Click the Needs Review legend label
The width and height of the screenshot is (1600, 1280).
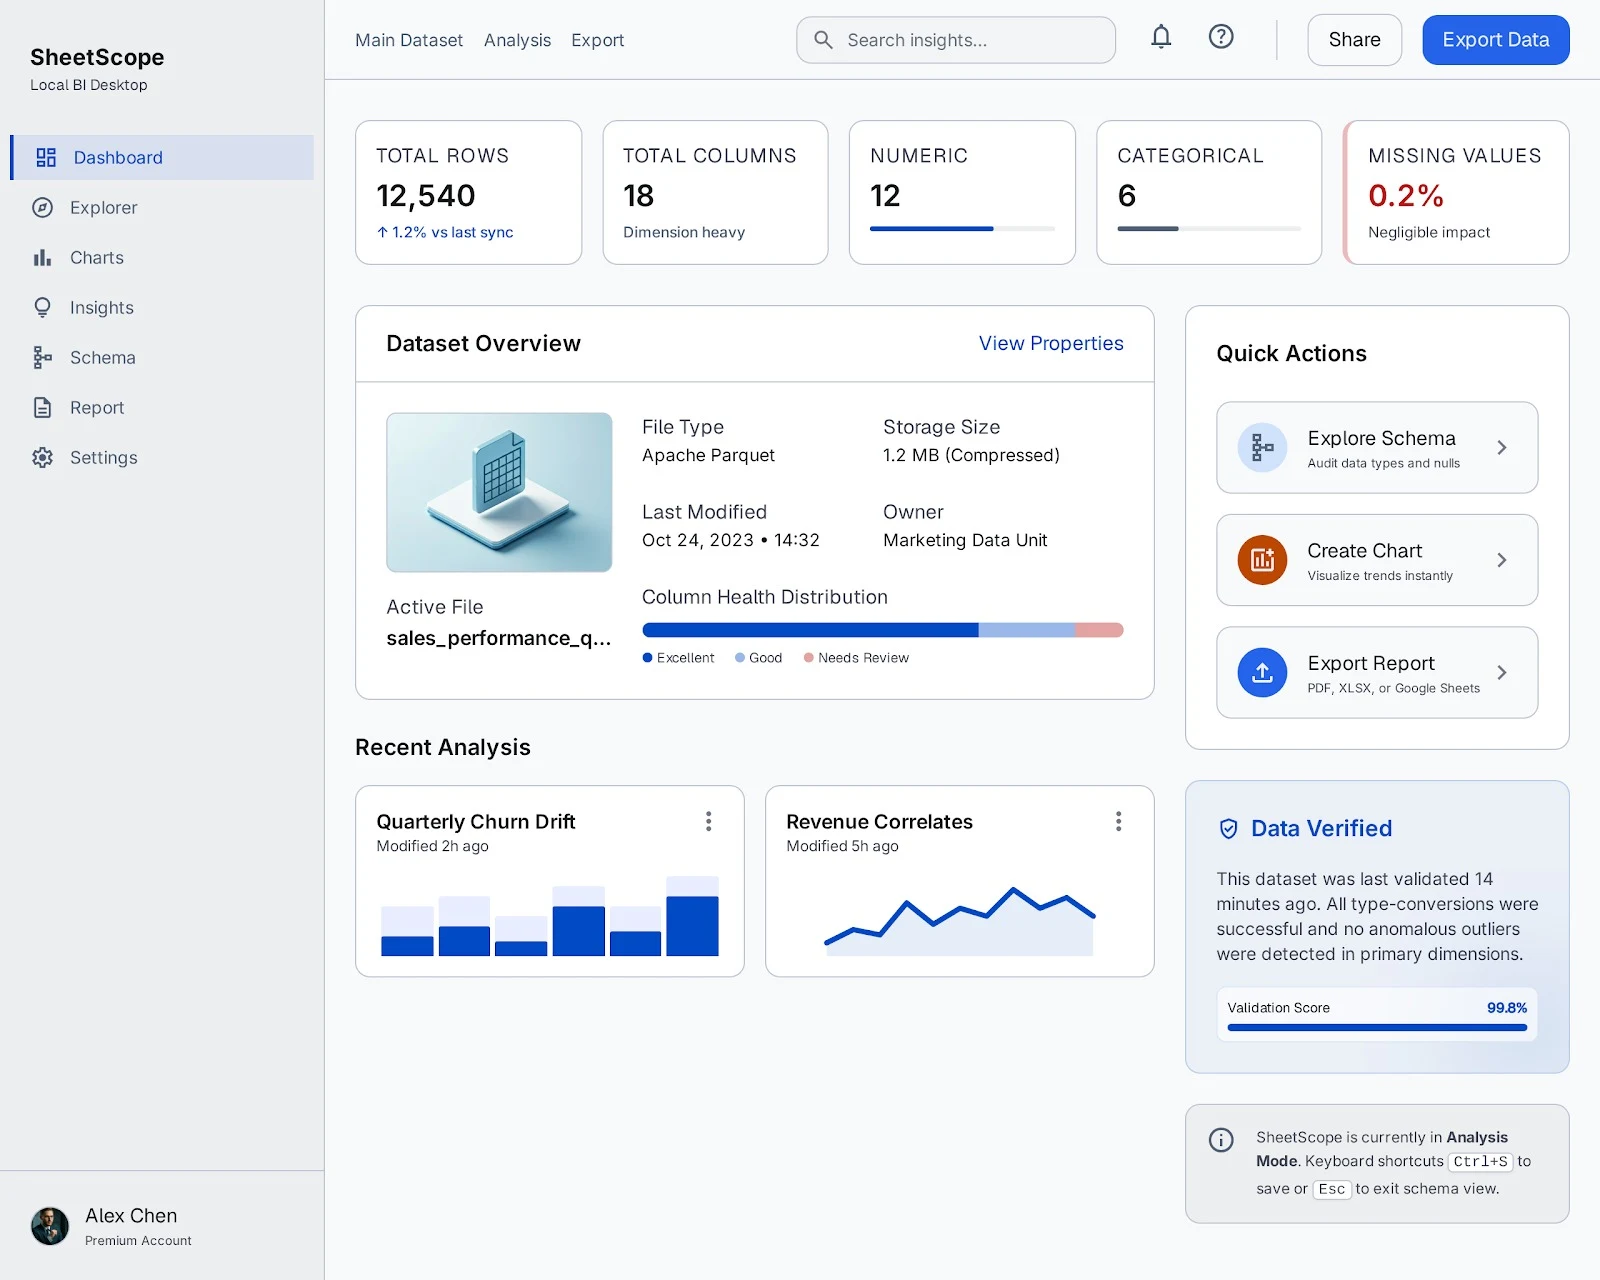[863, 658]
